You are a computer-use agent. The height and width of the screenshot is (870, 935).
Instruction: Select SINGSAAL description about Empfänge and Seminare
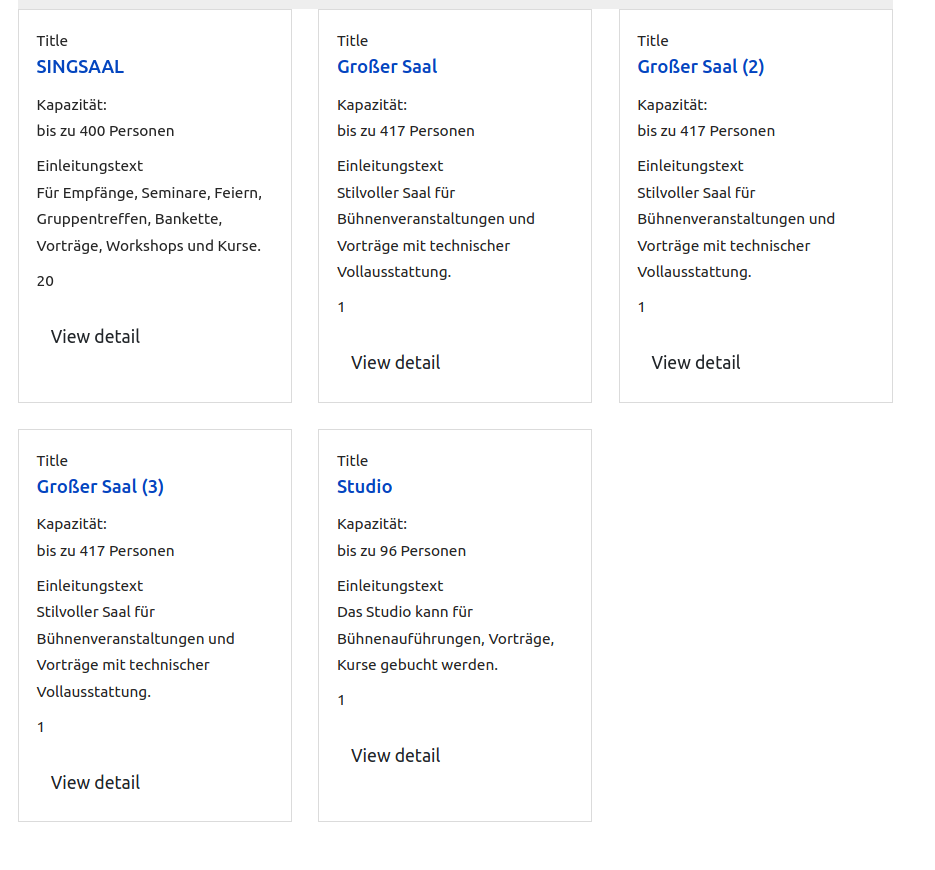149,219
